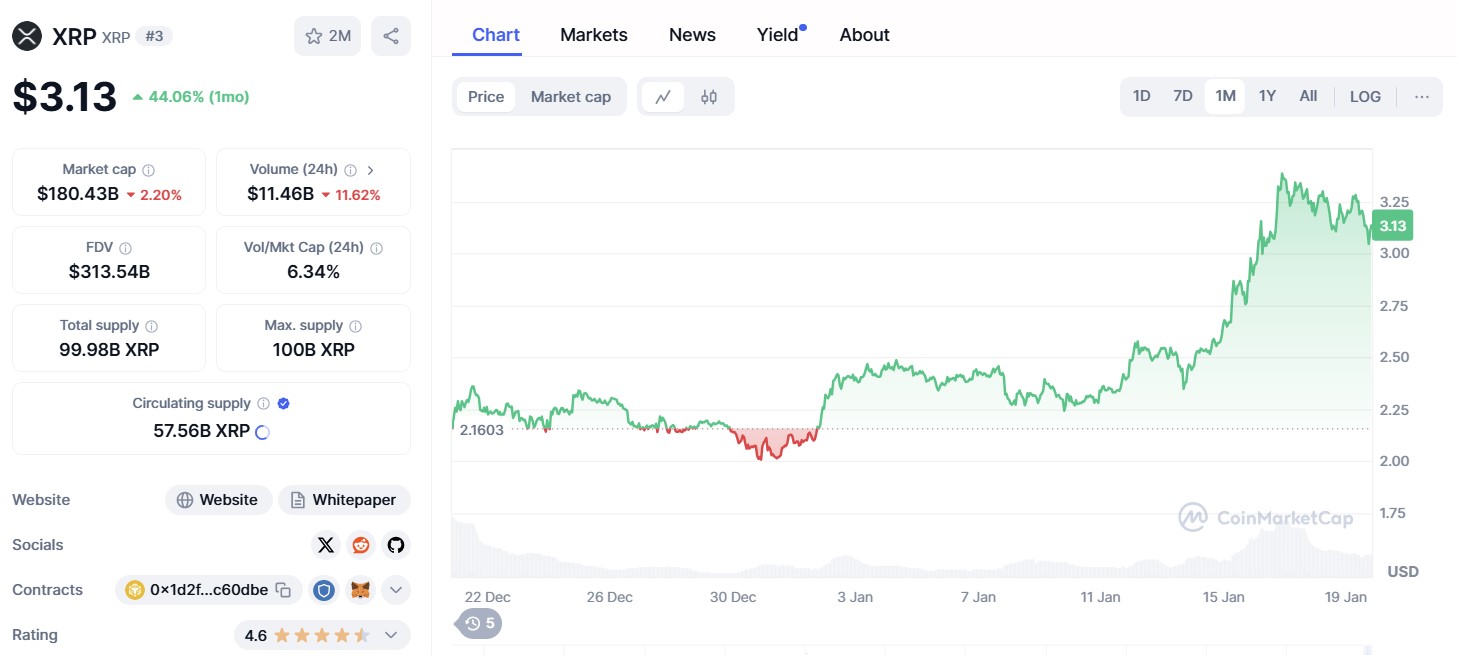Viewport: 1457px width, 655px height.
Task: Switch to the Markets tab
Action: pyautogui.click(x=594, y=35)
